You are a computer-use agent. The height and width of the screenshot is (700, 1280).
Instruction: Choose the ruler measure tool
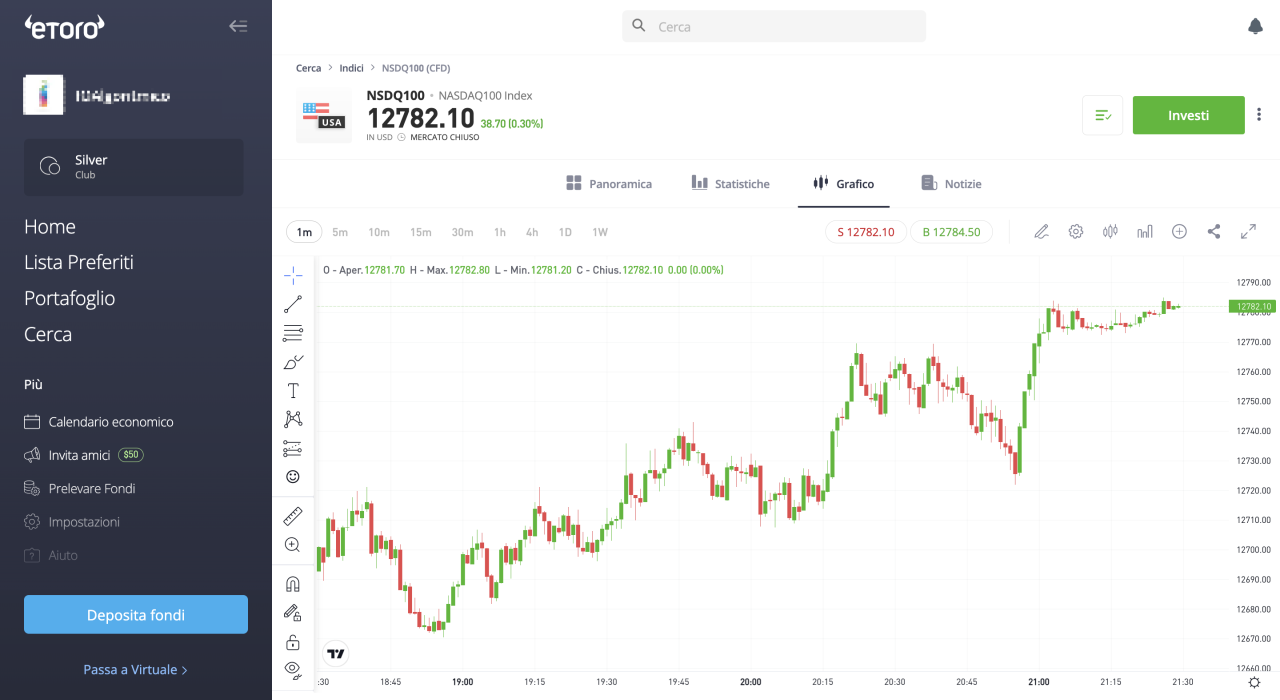293,516
